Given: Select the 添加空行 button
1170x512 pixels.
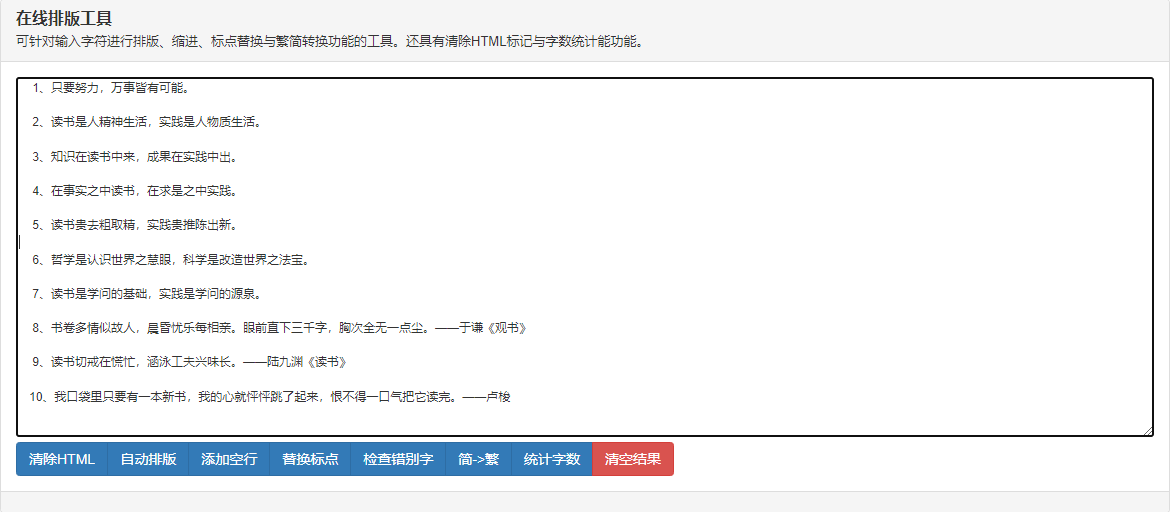Looking at the screenshot, I should pyautogui.click(x=229, y=459).
